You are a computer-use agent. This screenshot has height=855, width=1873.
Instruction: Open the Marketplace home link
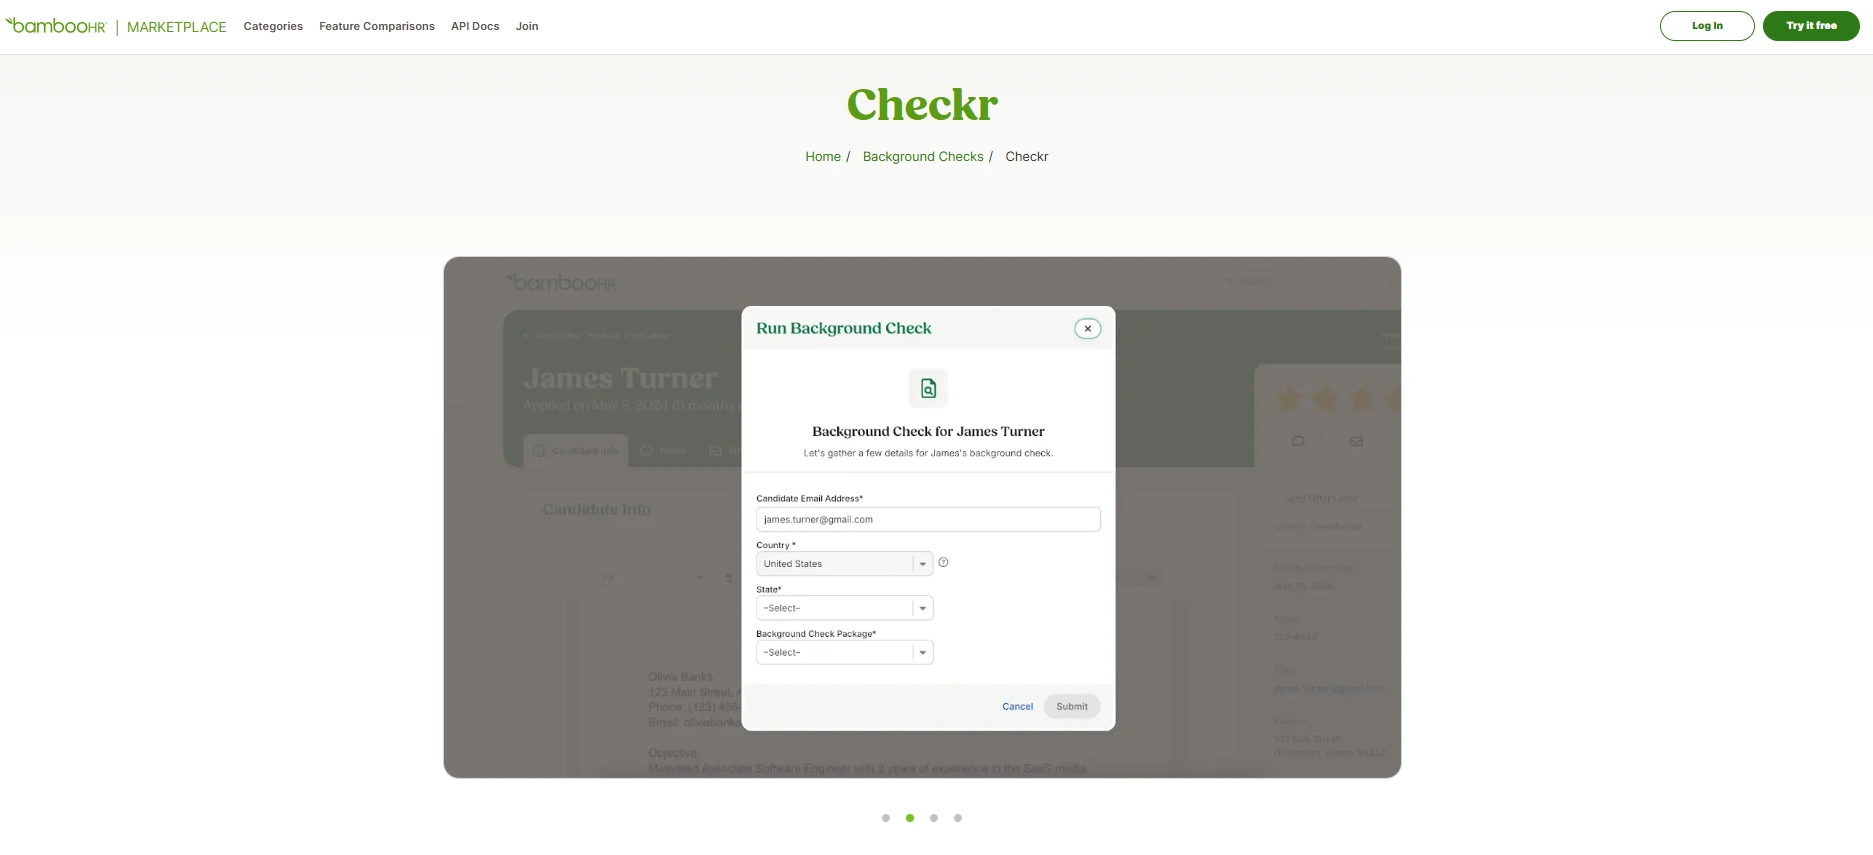coord(176,27)
